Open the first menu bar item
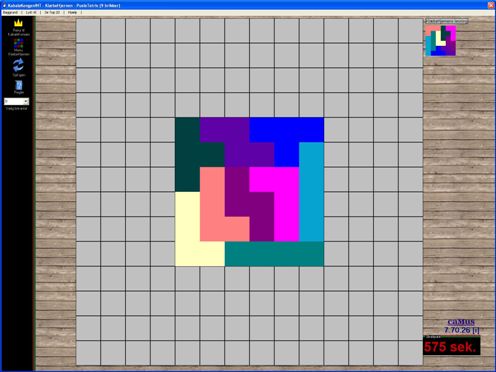The height and width of the screenshot is (372, 496). click(x=10, y=12)
